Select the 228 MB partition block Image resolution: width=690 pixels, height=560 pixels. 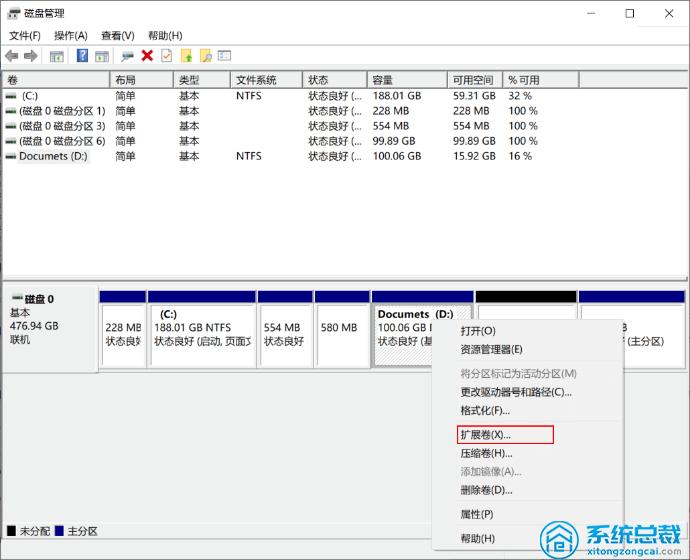[123, 329]
